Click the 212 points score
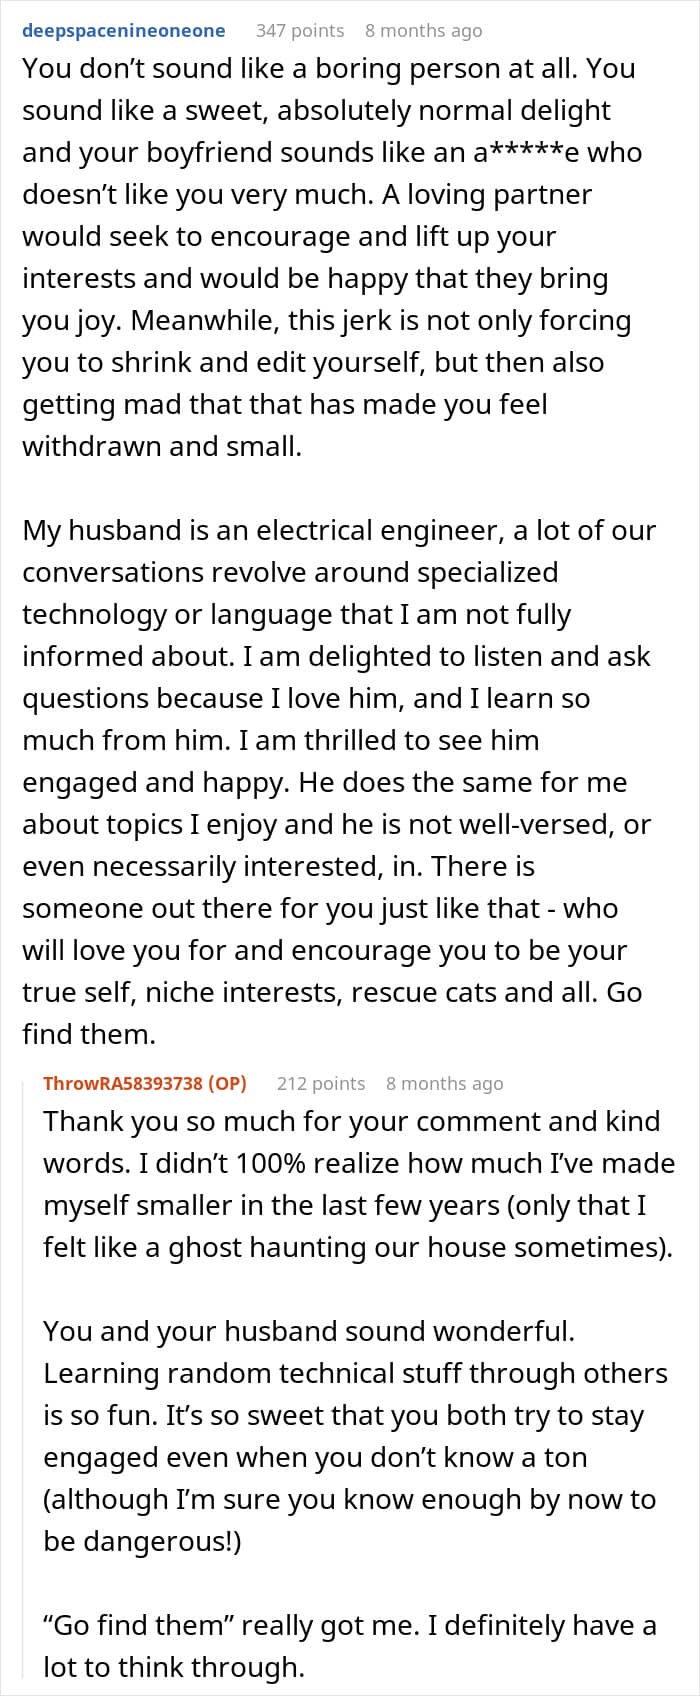This screenshot has width=700, height=1696. tap(321, 1083)
